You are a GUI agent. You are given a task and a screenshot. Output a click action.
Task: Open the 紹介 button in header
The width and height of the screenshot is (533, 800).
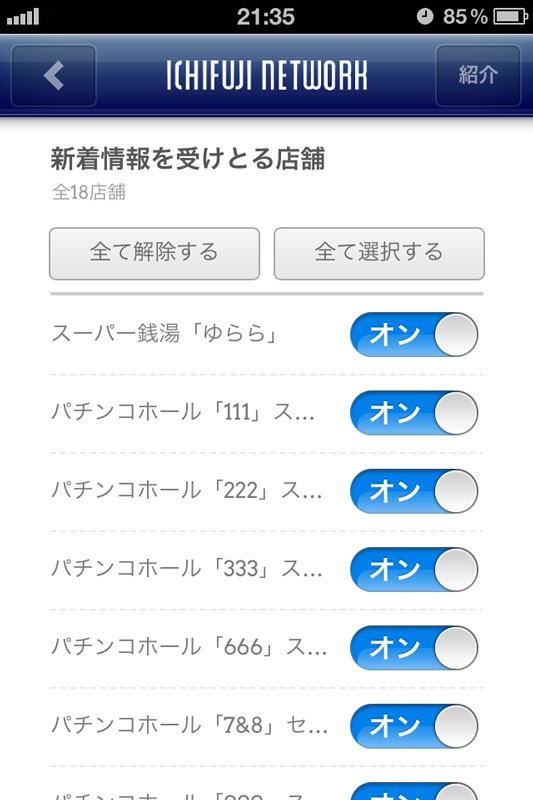(478, 76)
